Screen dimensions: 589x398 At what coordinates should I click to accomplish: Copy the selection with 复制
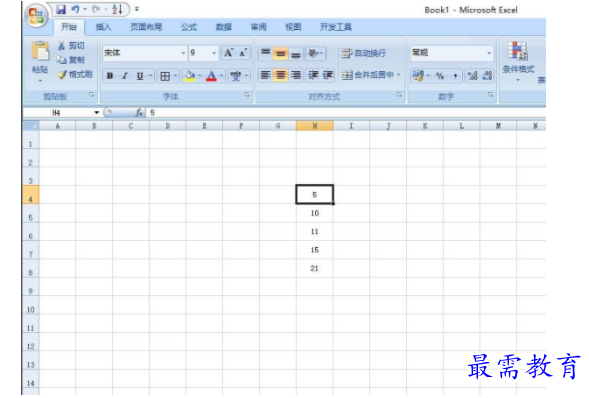coord(71,60)
